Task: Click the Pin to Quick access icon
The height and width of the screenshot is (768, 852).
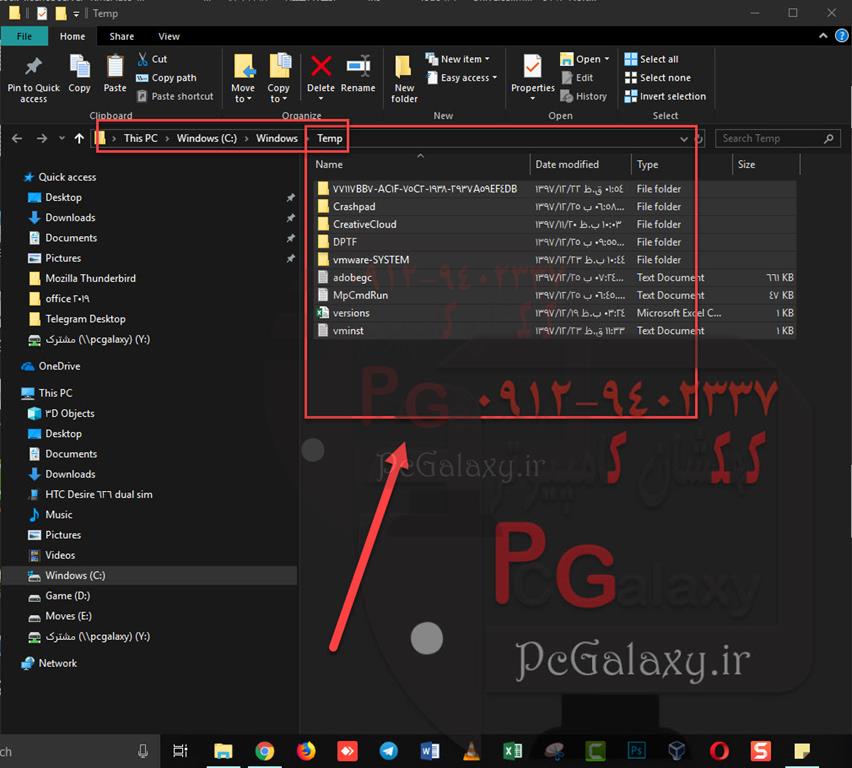Action: 33,68
